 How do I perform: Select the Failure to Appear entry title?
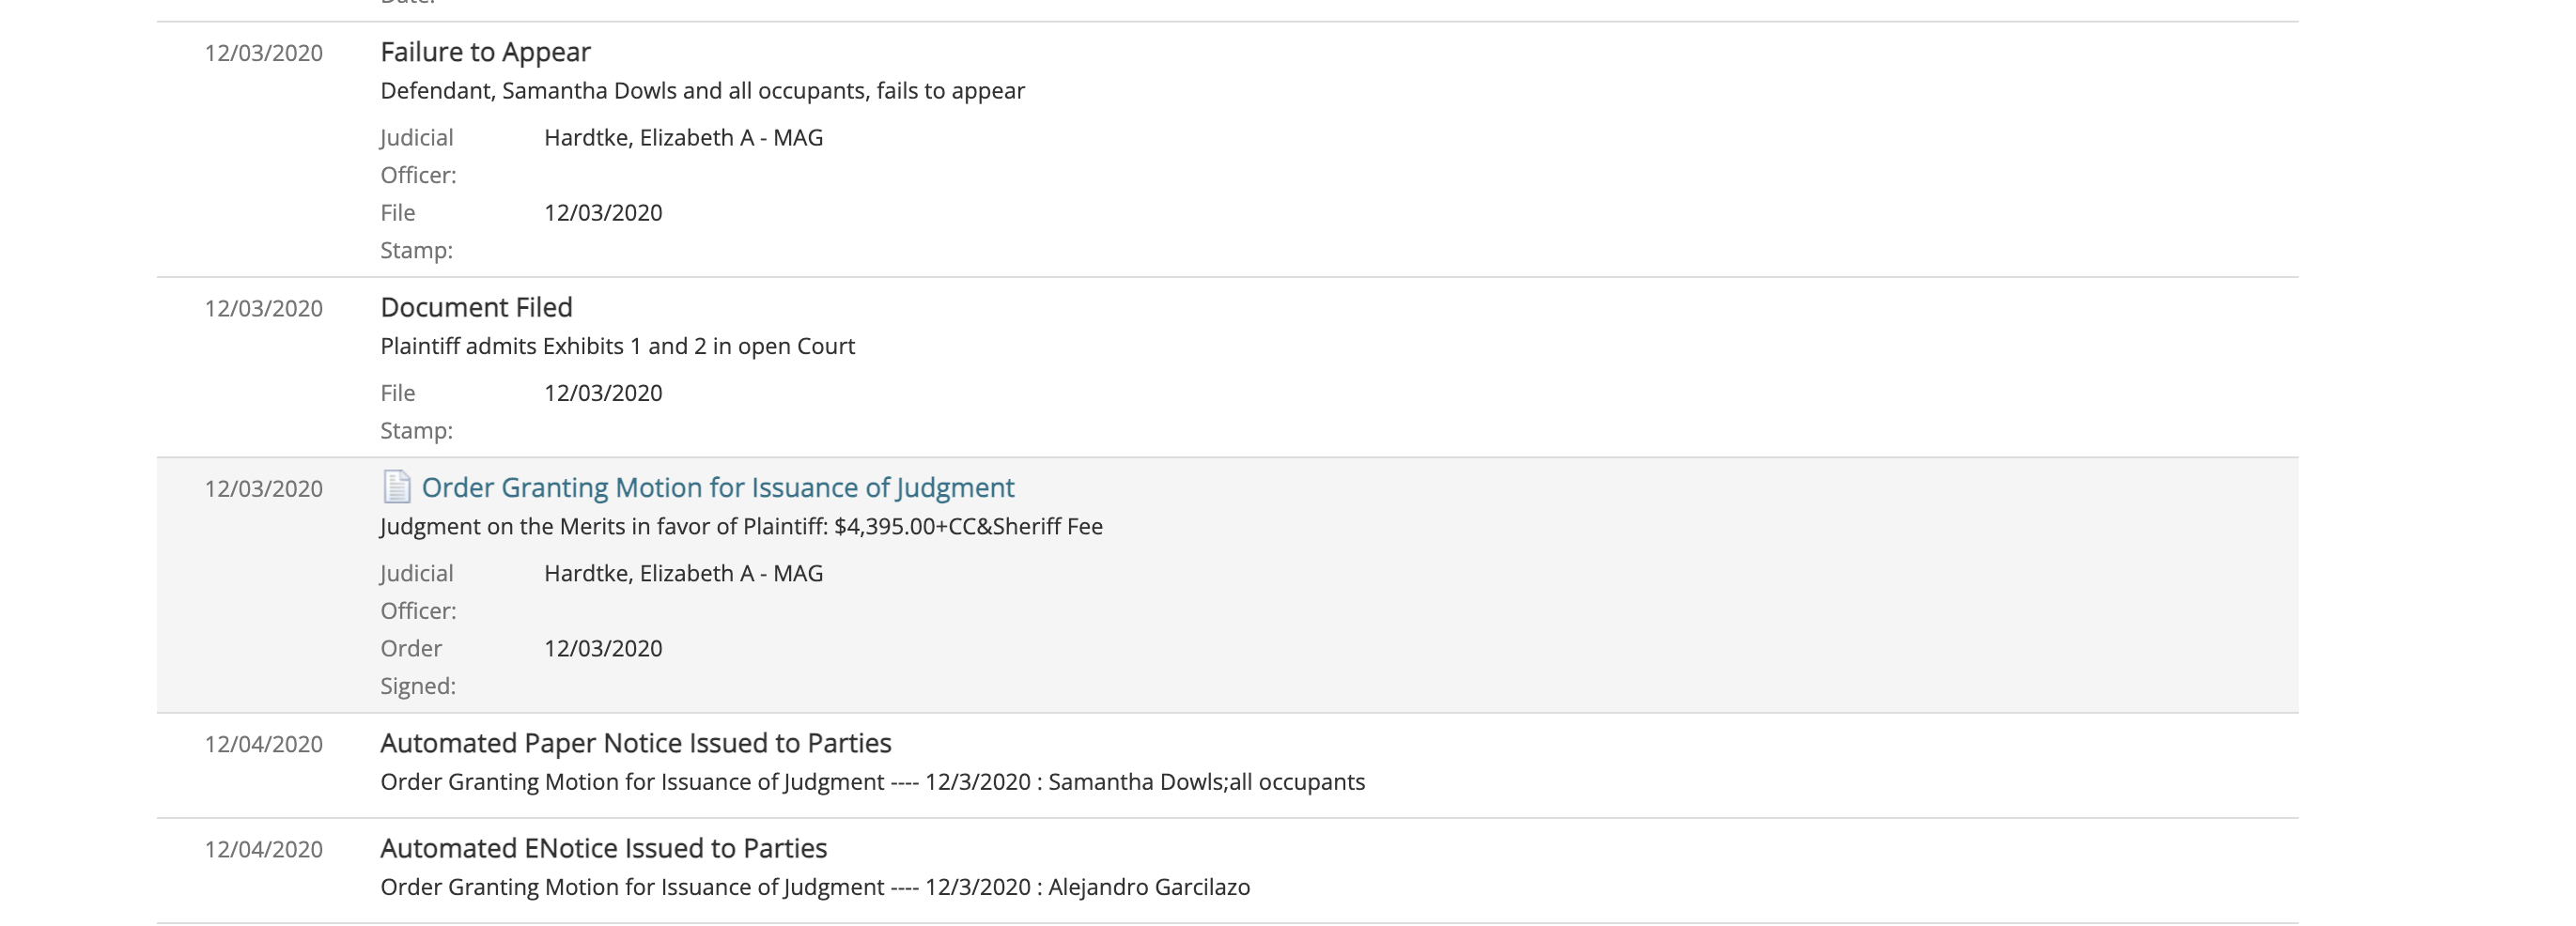[x=485, y=52]
